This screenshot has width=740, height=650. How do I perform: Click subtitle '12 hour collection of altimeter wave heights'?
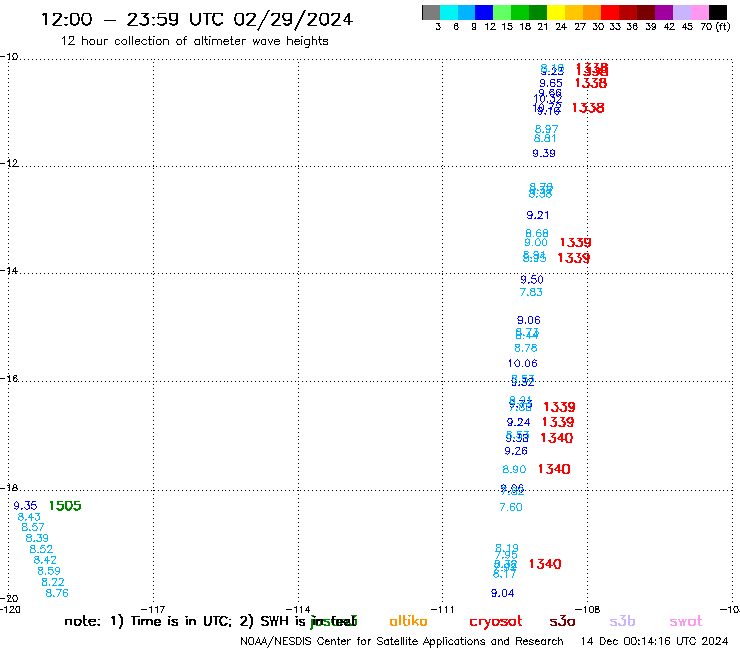click(194, 41)
